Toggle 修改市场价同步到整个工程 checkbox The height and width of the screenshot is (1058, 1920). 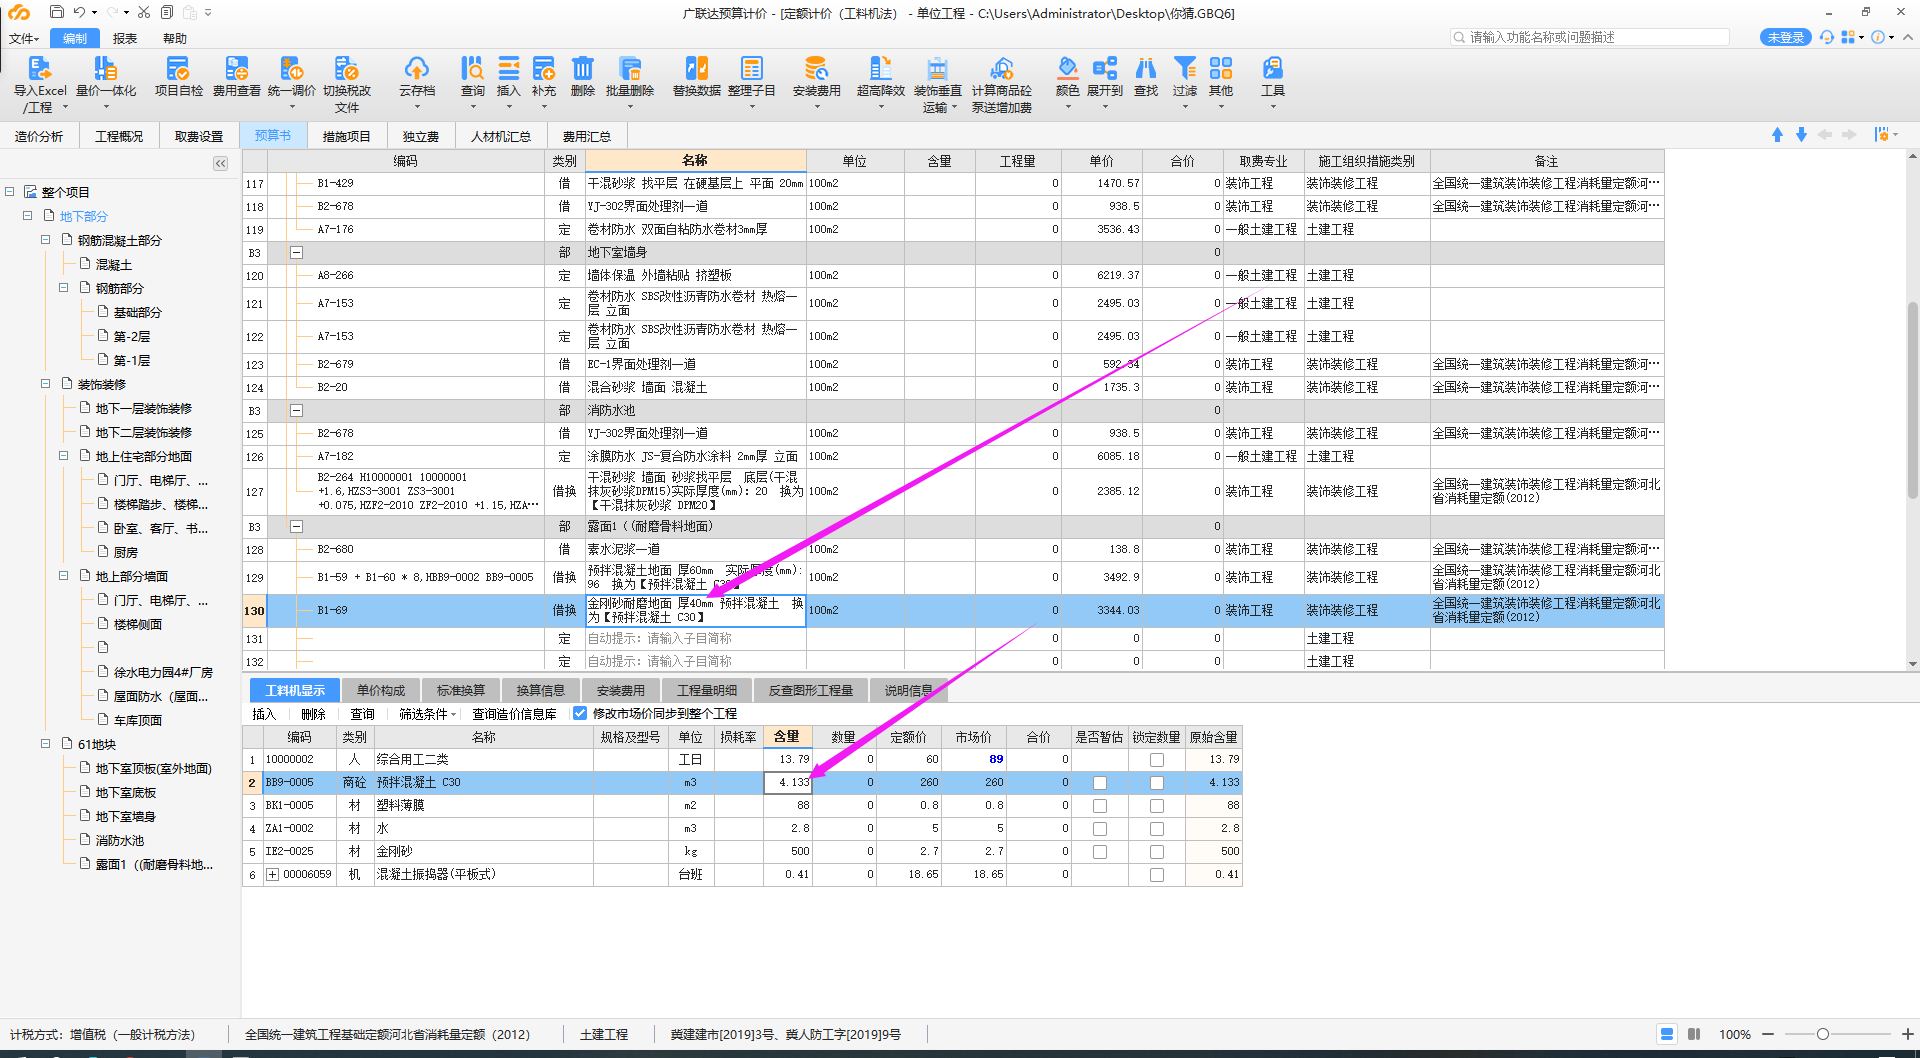pyautogui.click(x=580, y=713)
